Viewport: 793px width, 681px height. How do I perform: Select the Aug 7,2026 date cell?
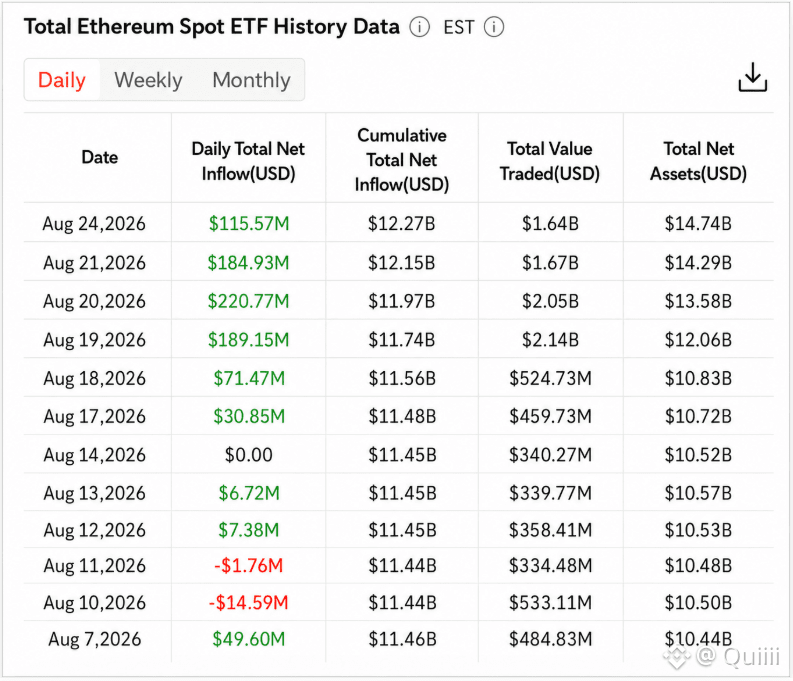[95, 640]
